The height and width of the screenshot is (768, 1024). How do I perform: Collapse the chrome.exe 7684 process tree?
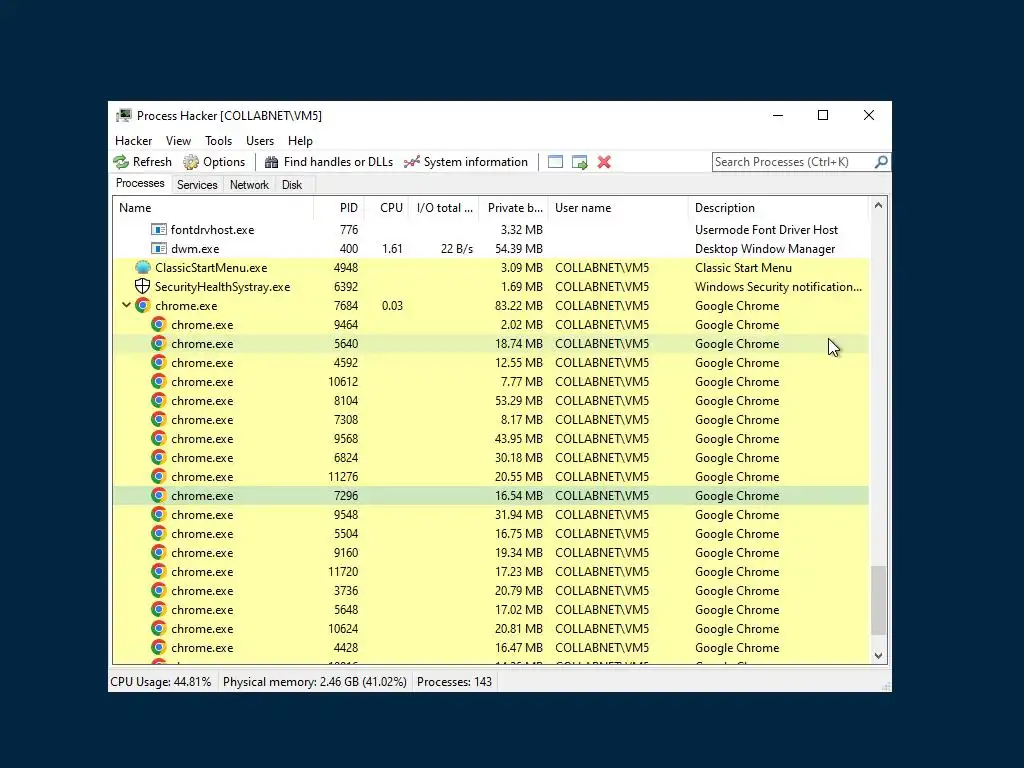pos(126,305)
